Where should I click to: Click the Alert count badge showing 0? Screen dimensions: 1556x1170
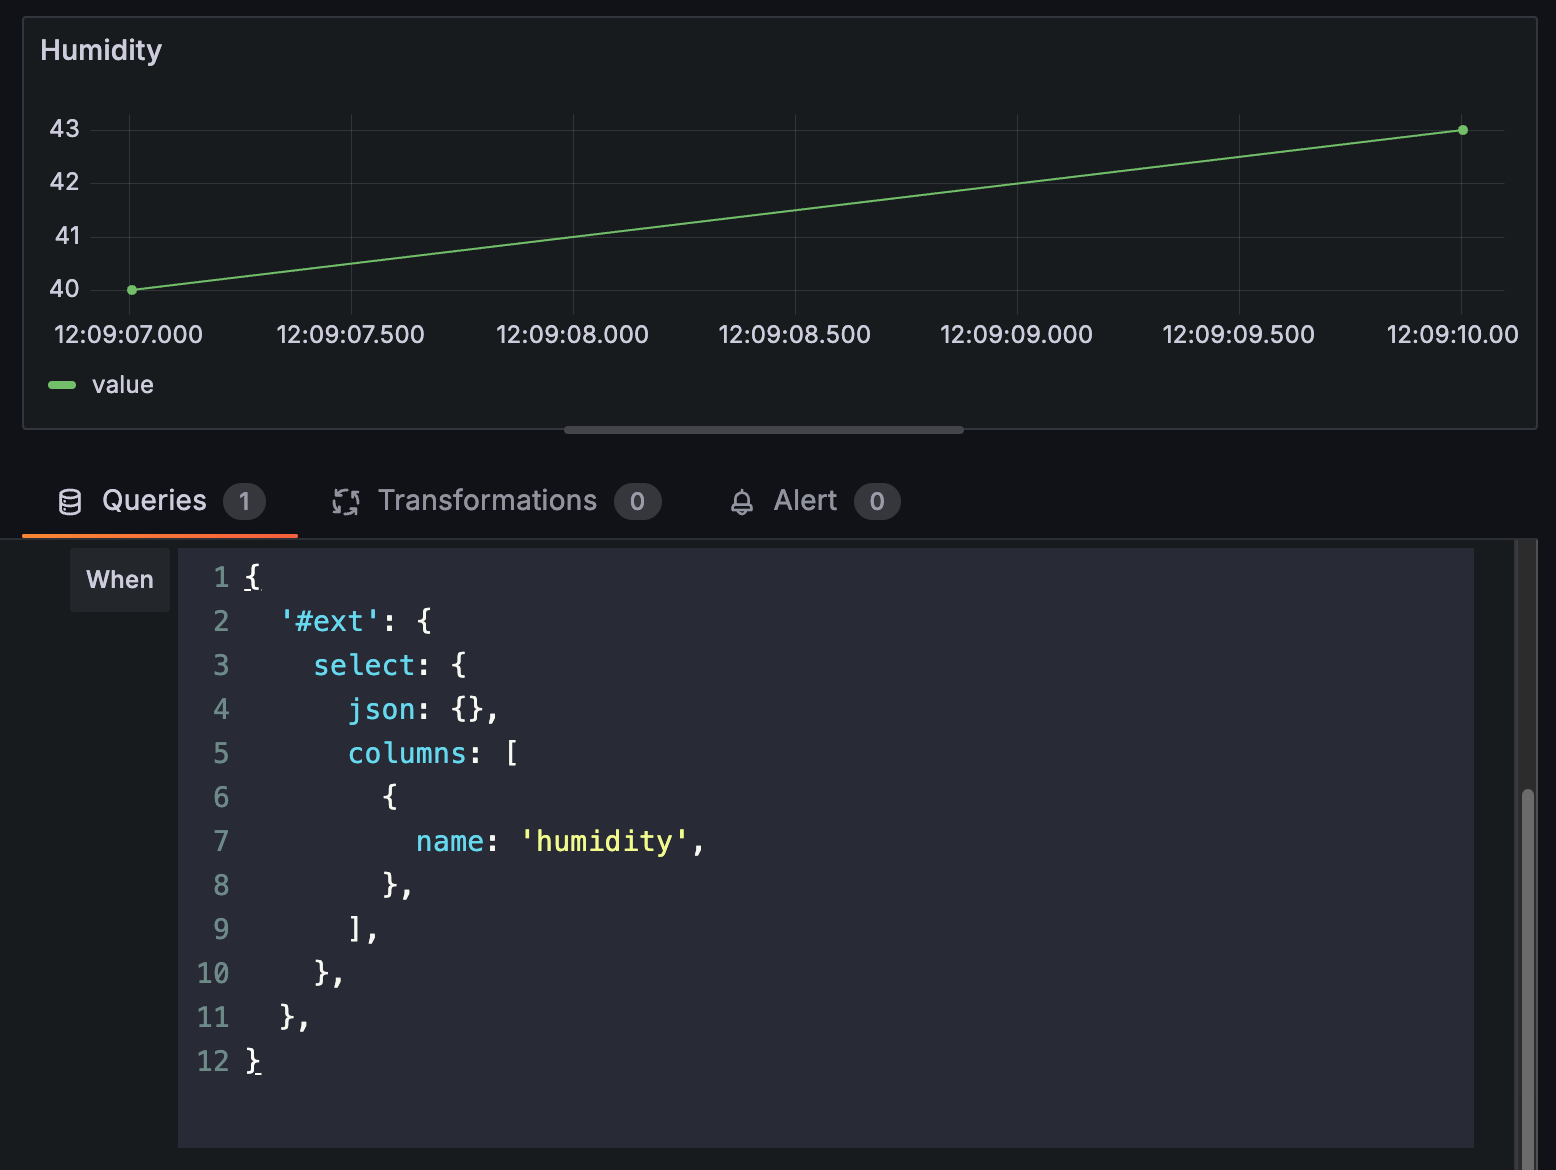pos(877,501)
